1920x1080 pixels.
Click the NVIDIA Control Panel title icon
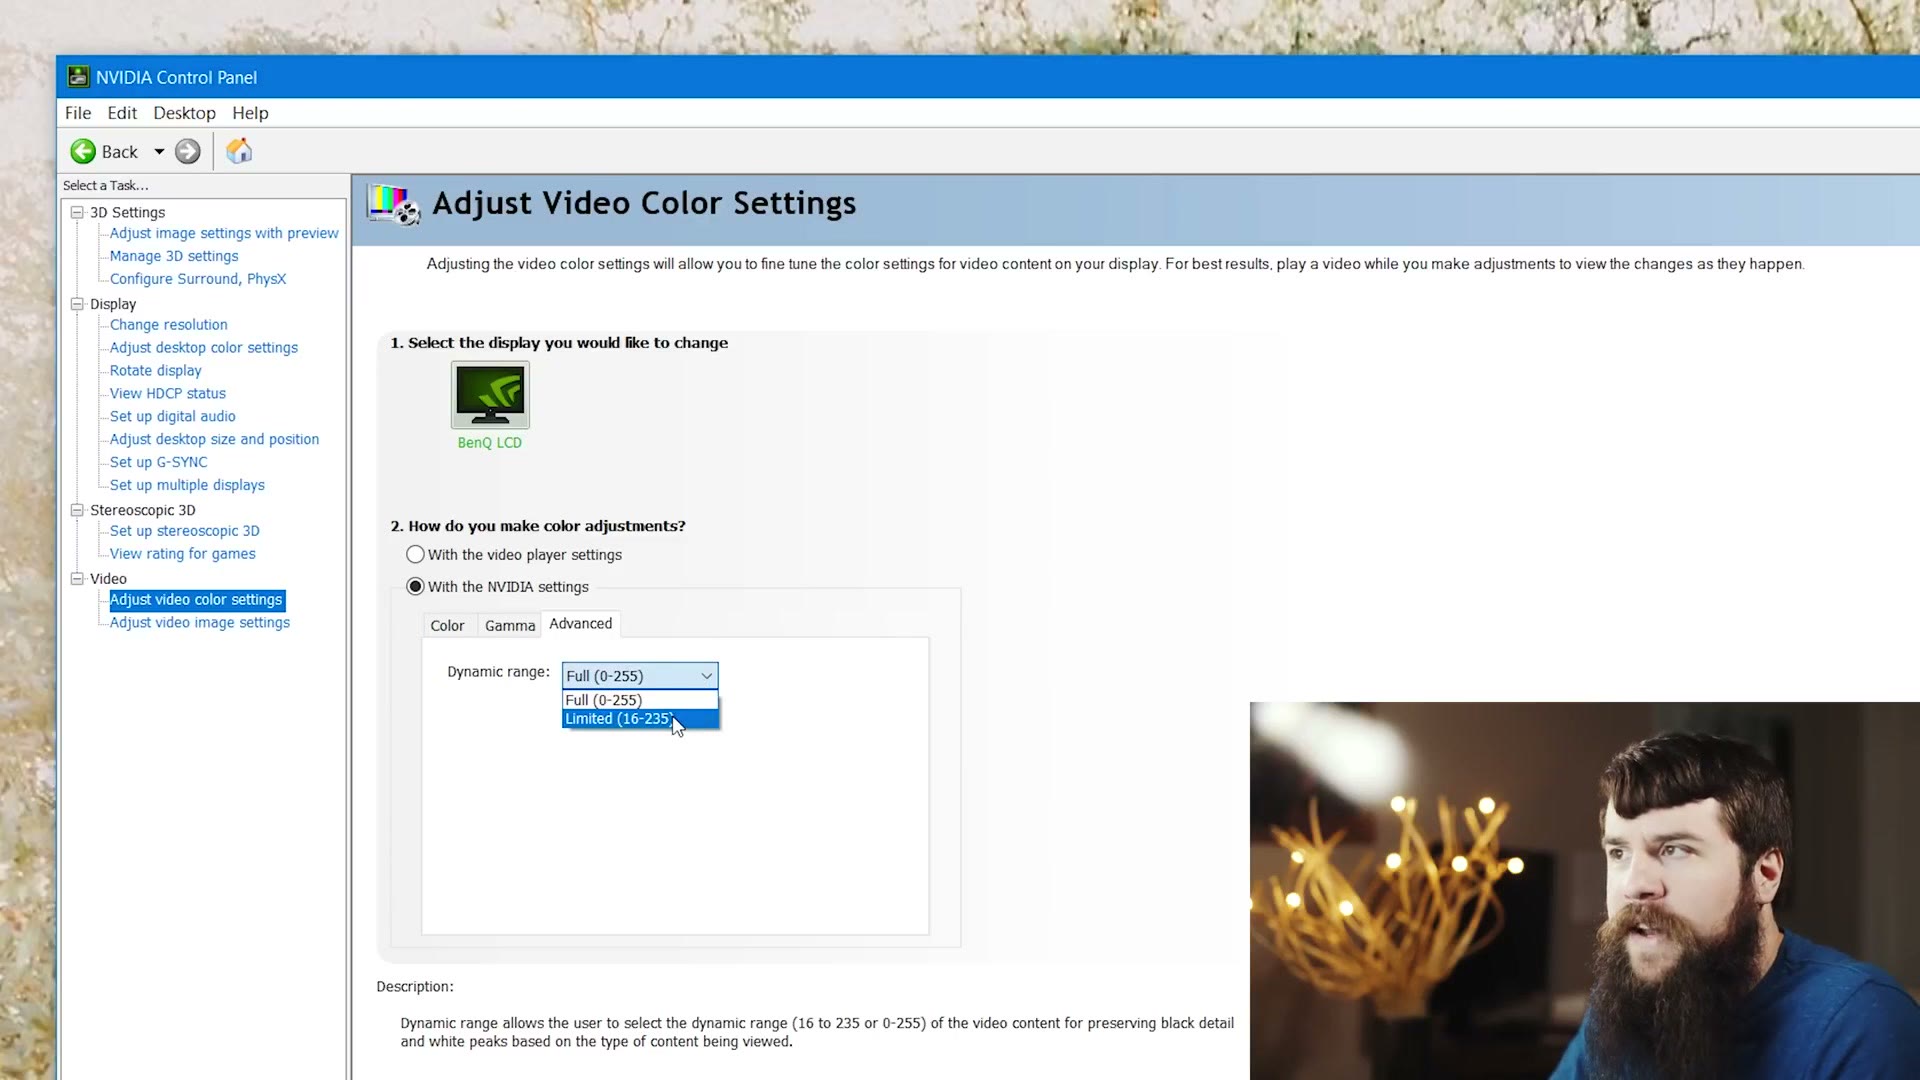pos(78,77)
